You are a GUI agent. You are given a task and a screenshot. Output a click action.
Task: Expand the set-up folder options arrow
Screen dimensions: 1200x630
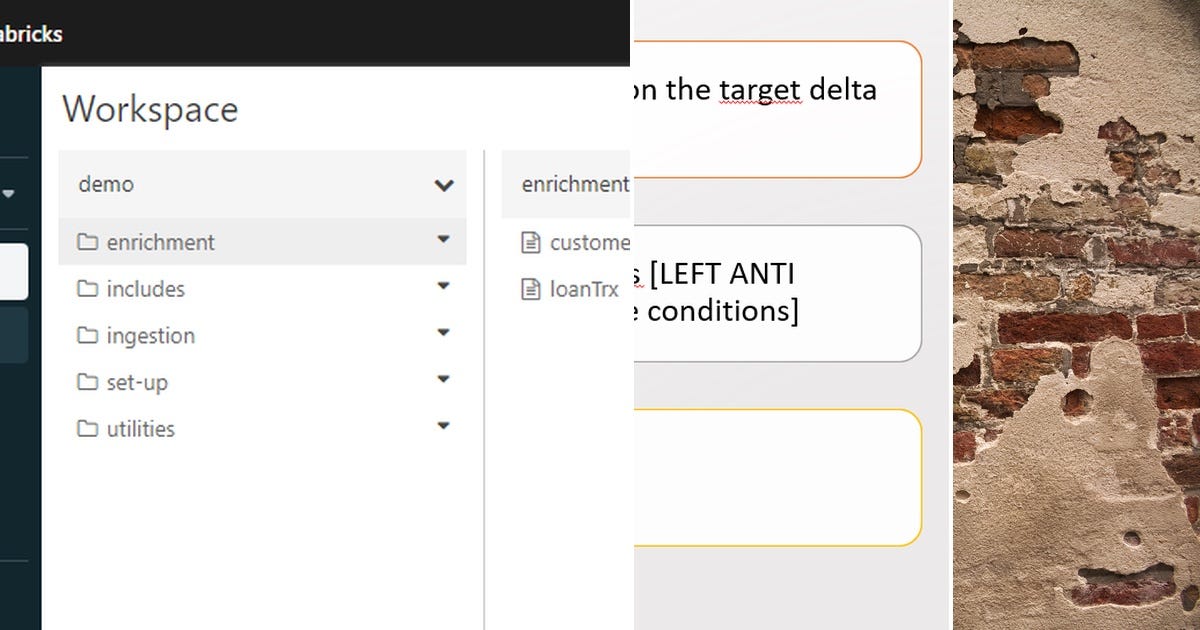tap(443, 379)
